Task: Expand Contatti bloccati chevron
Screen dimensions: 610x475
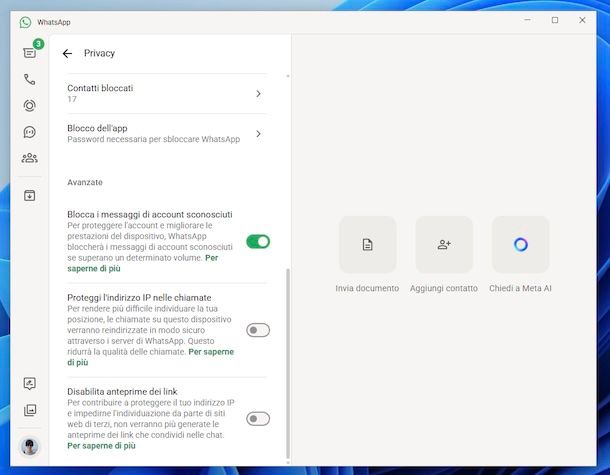Action: (x=258, y=94)
